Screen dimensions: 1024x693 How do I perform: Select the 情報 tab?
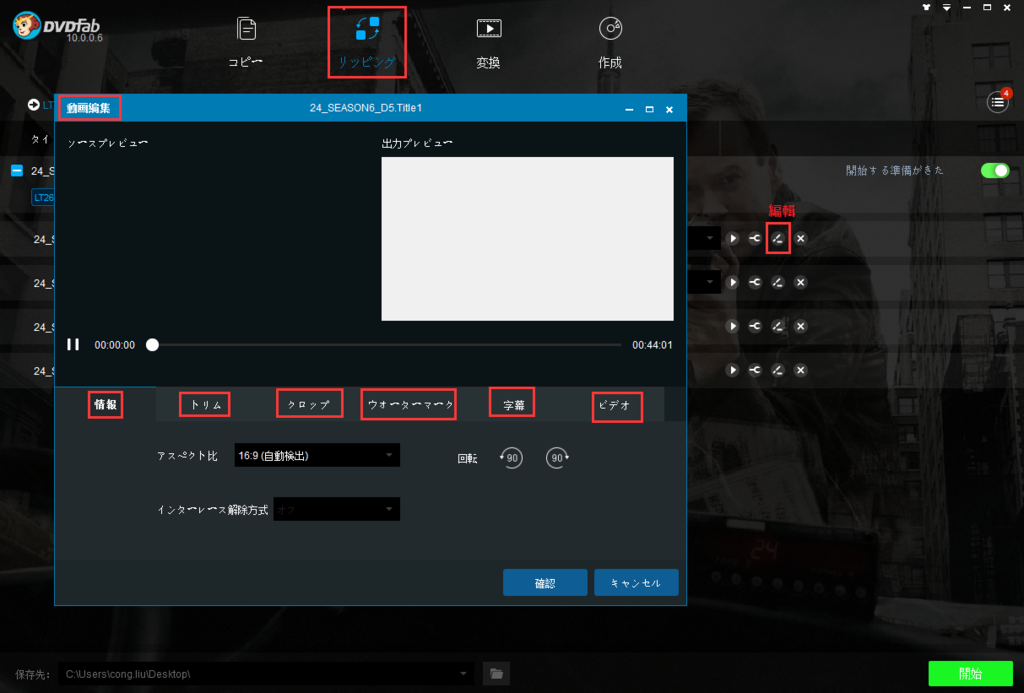(105, 404)
